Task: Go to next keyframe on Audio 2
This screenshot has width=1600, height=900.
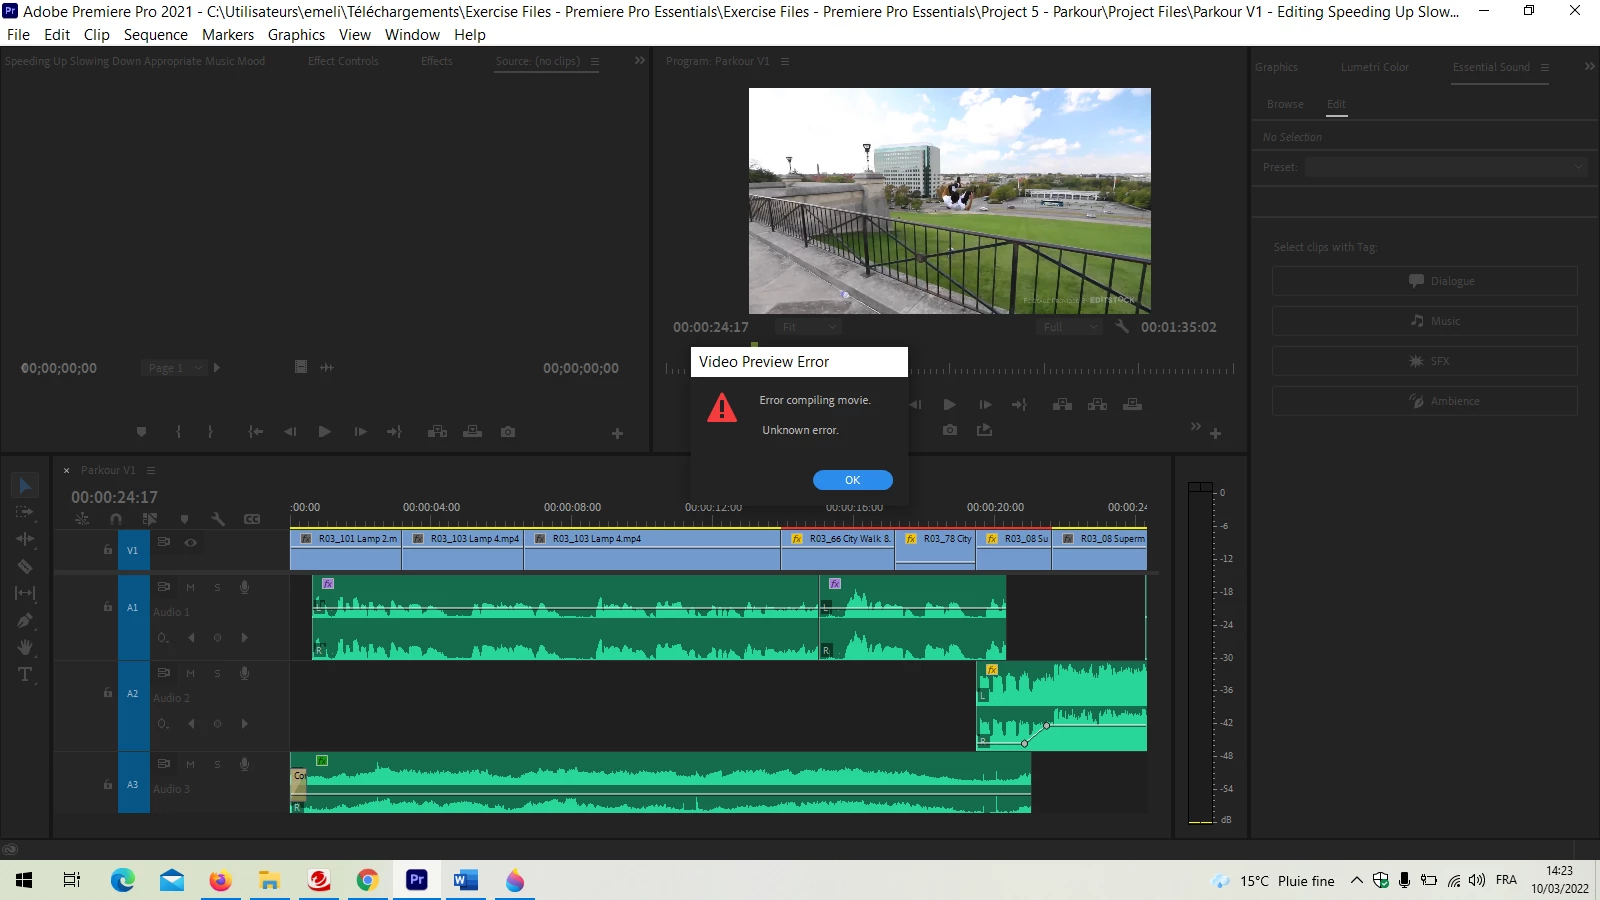Action: (245, 724)
